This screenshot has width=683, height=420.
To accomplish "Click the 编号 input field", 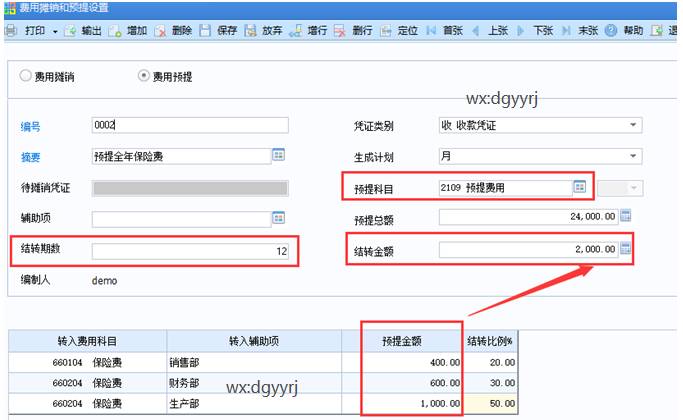I will point(190,125).
